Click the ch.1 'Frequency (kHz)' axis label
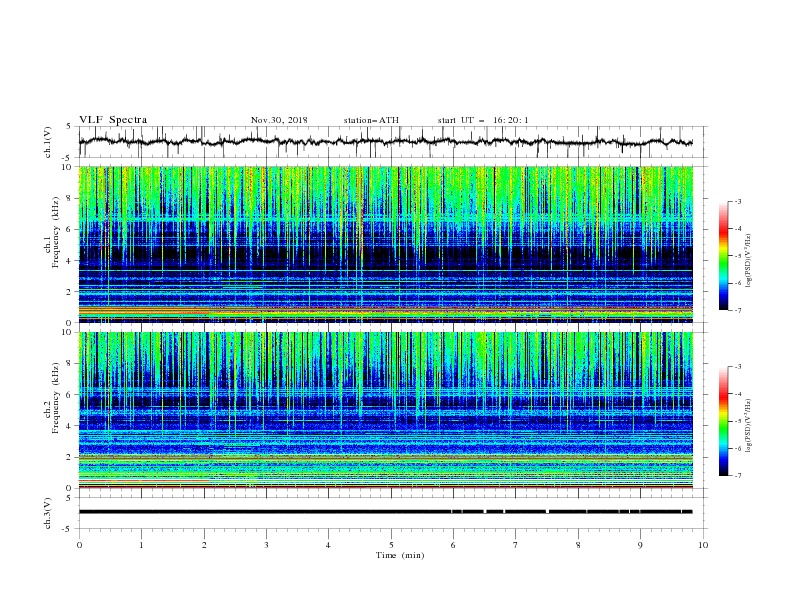Screen dimensions: 792x612 point(55,232)
